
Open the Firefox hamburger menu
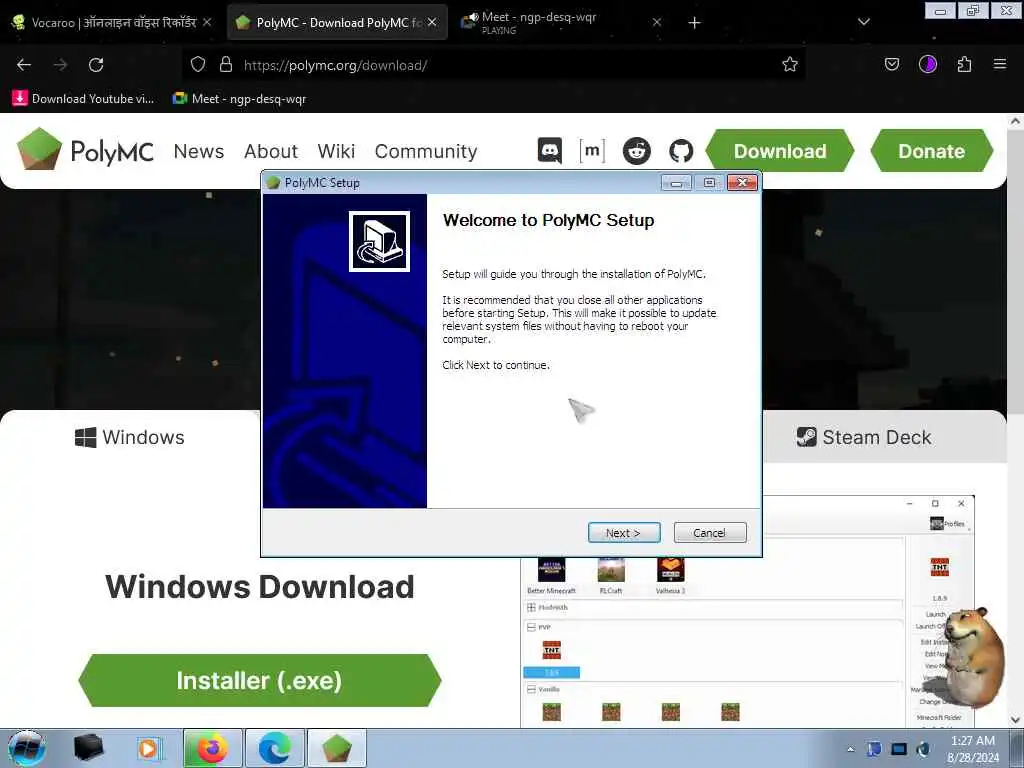(1000, 64)
